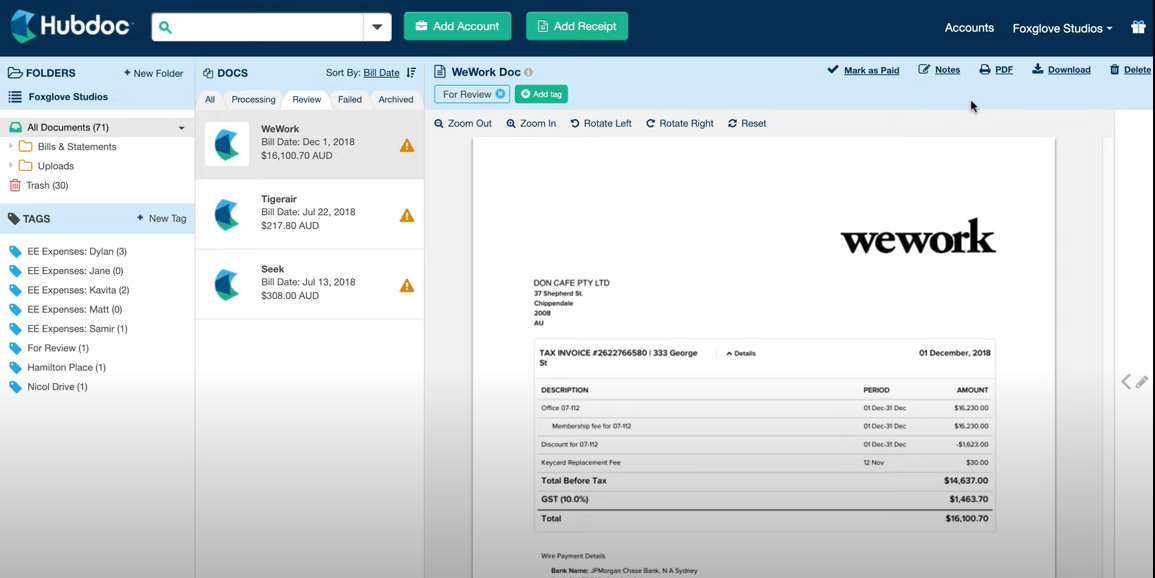The height and width of the screenshot is (578, 1155).
Task: Open the Foxglove Studios account menu
Action: point(1062,28)
